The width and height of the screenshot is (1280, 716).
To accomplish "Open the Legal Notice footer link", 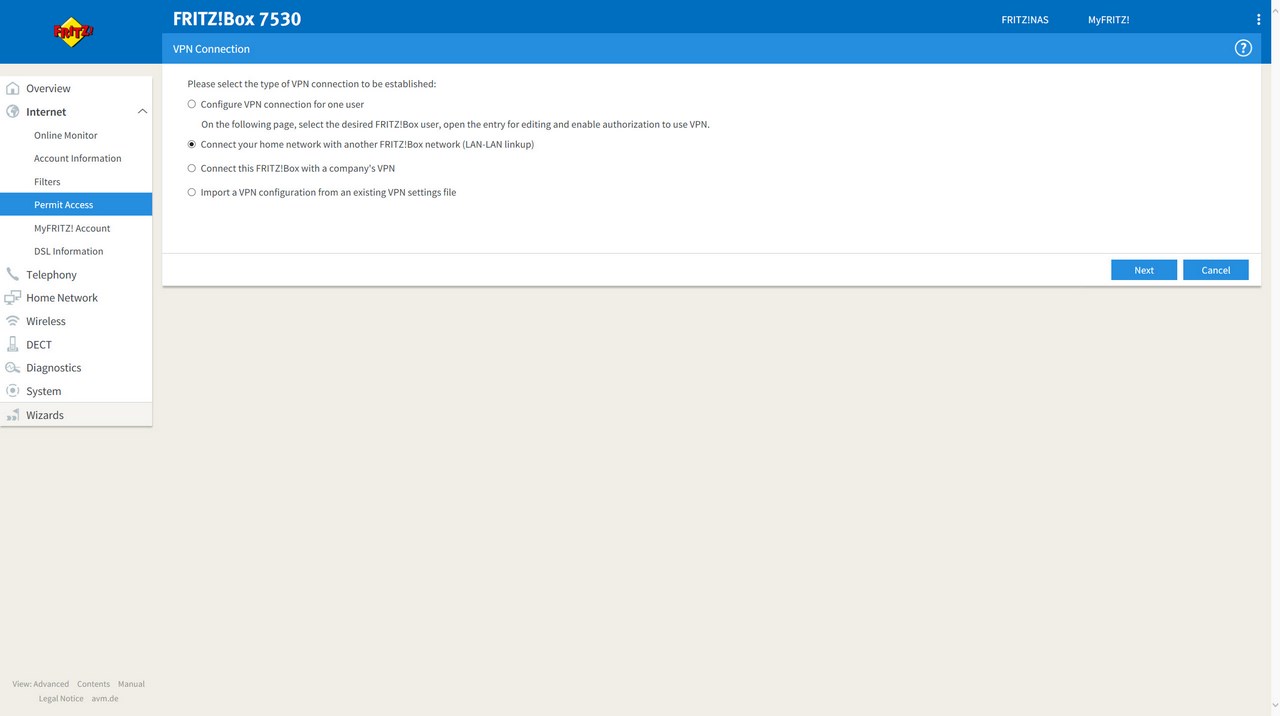I will (61, 698).
